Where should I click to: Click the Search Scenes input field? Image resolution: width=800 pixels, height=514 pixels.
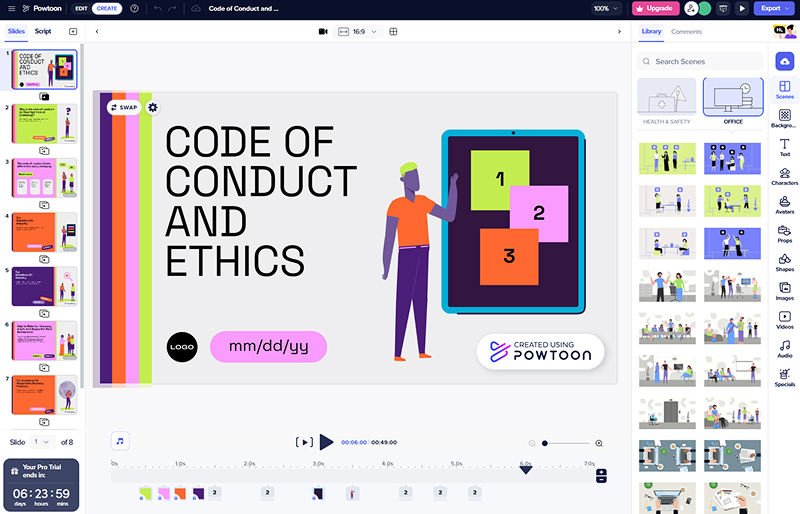700,62
